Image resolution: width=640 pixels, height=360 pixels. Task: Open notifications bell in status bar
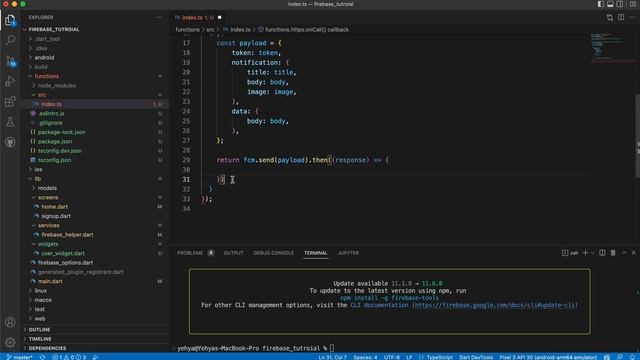pyautogui.click(x=632, y=357)
